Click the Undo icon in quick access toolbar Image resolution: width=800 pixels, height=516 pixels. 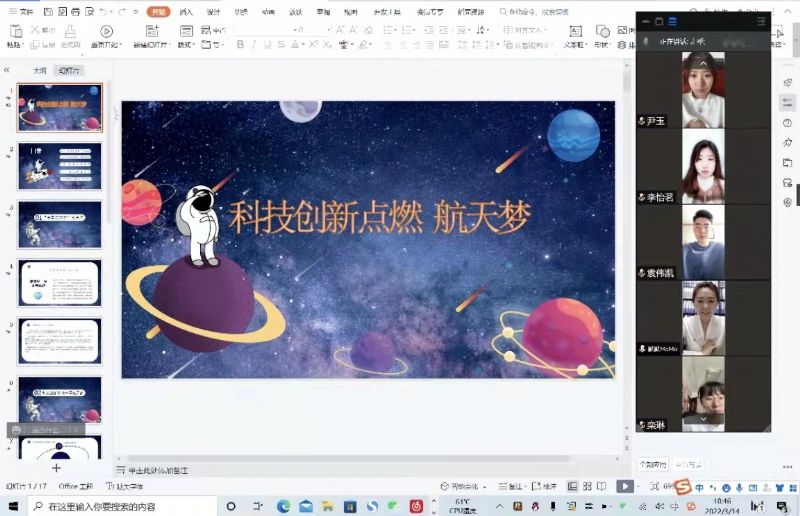(103, 12)
